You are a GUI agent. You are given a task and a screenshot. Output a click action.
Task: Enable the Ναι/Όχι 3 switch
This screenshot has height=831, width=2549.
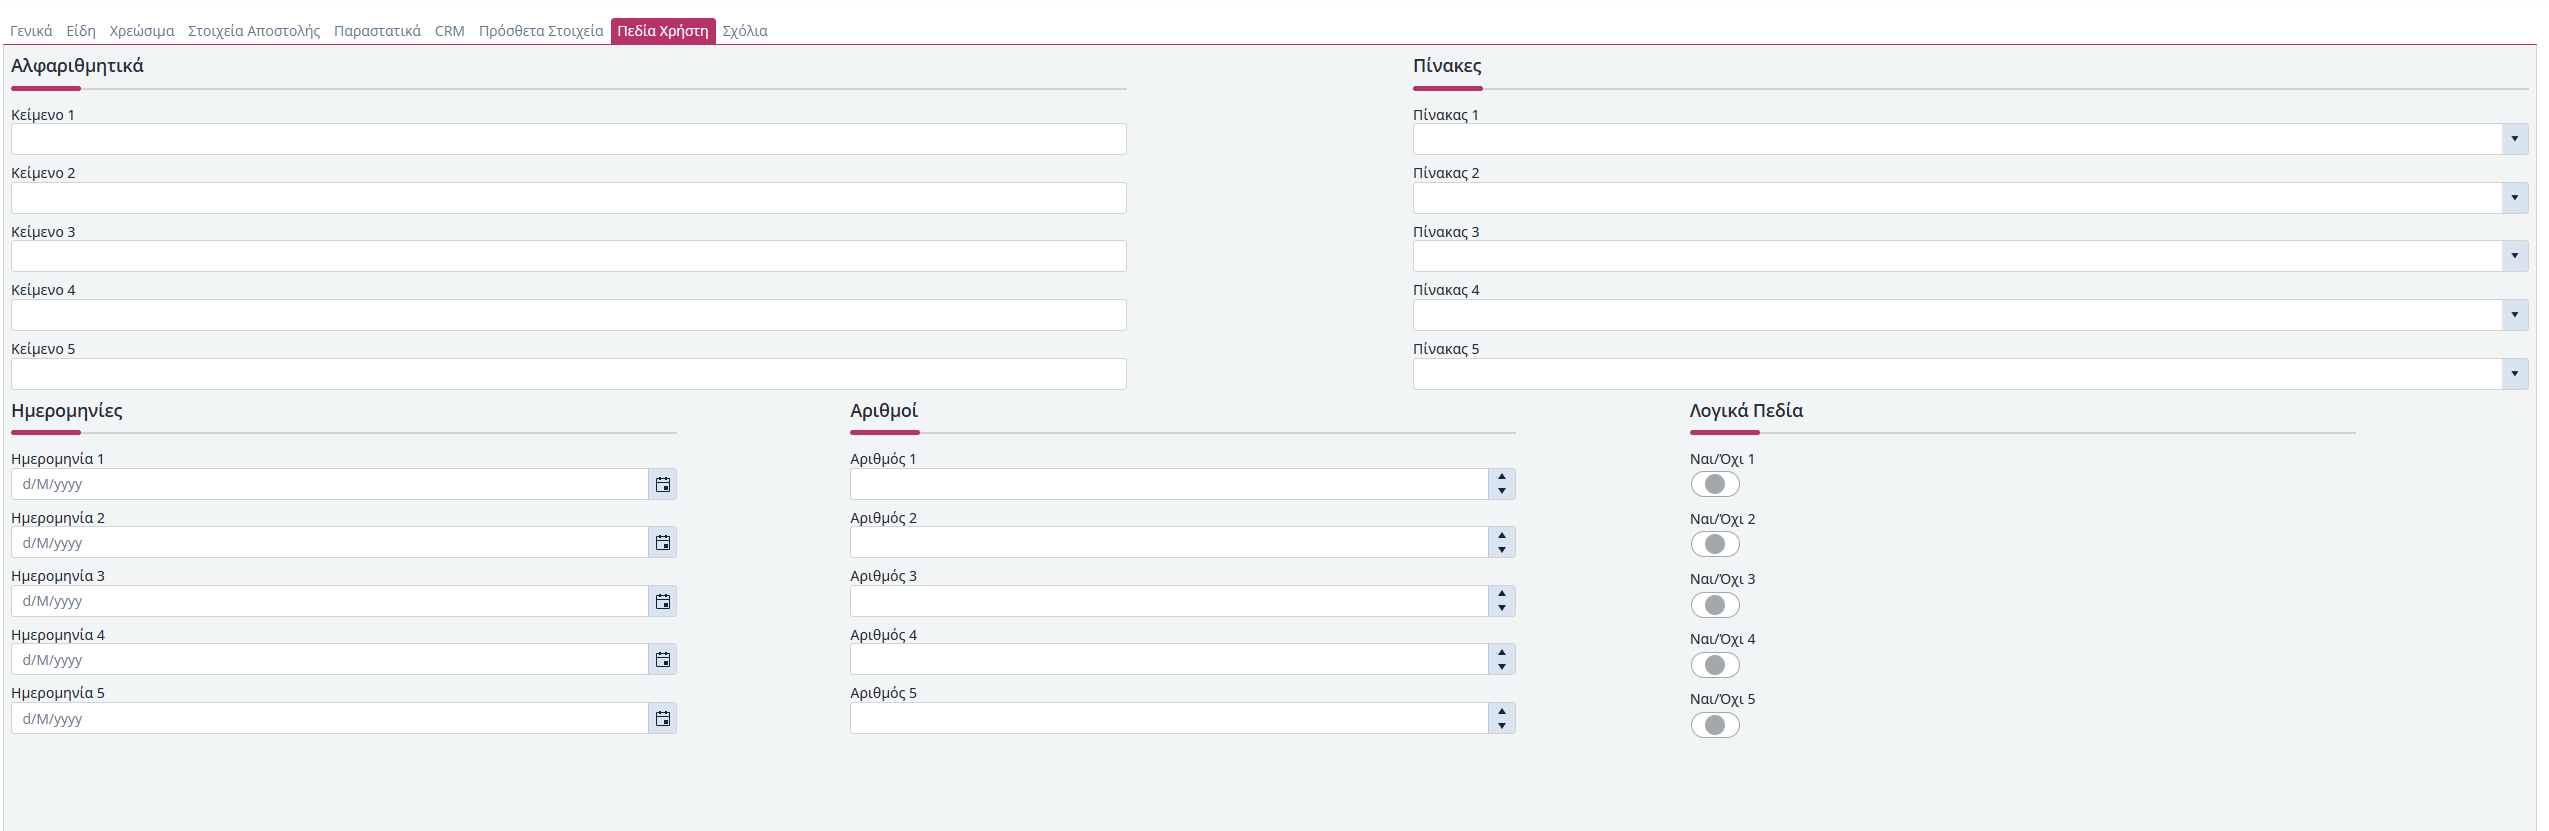(1714, 605)
